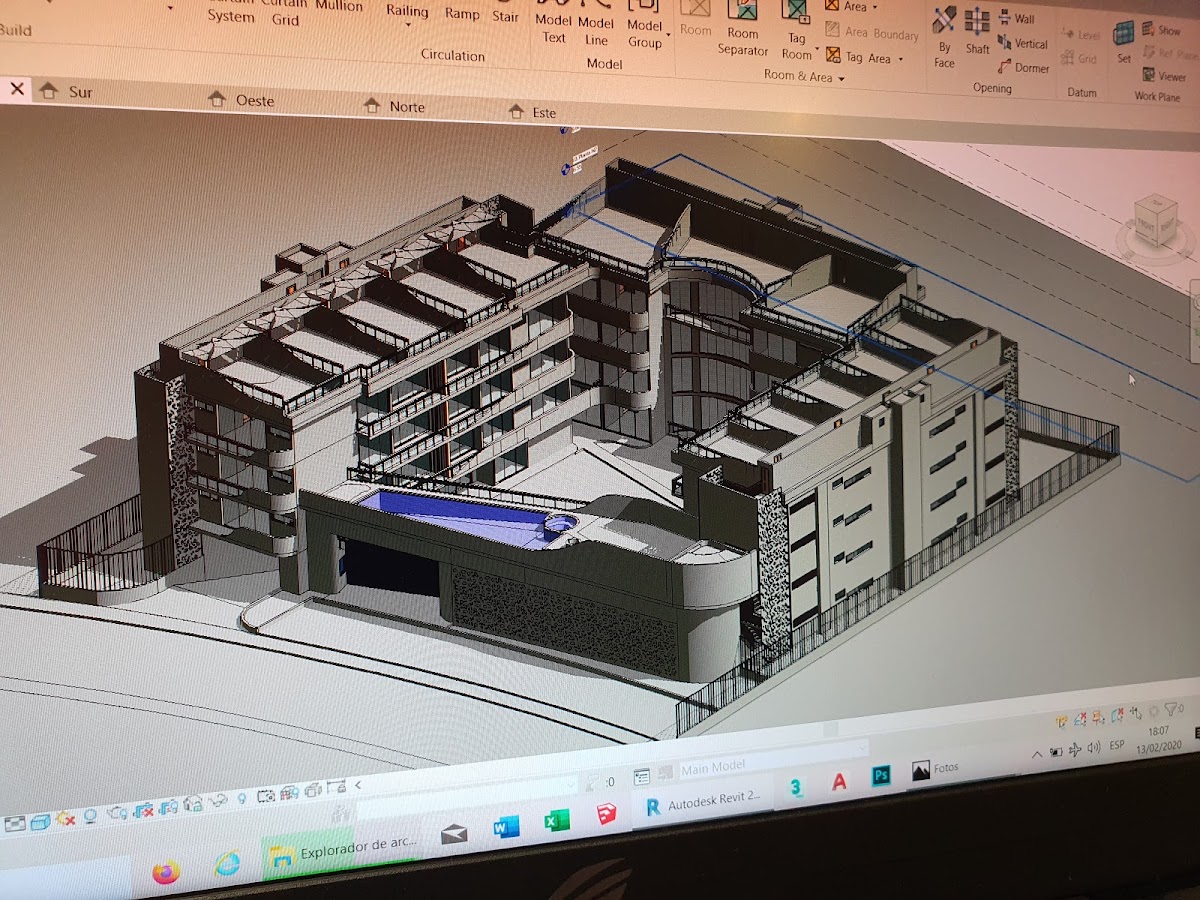Screen dimensions: 1200x900
Task: Switch to the Oeste view tab
Action: click(x=254, y=100)
